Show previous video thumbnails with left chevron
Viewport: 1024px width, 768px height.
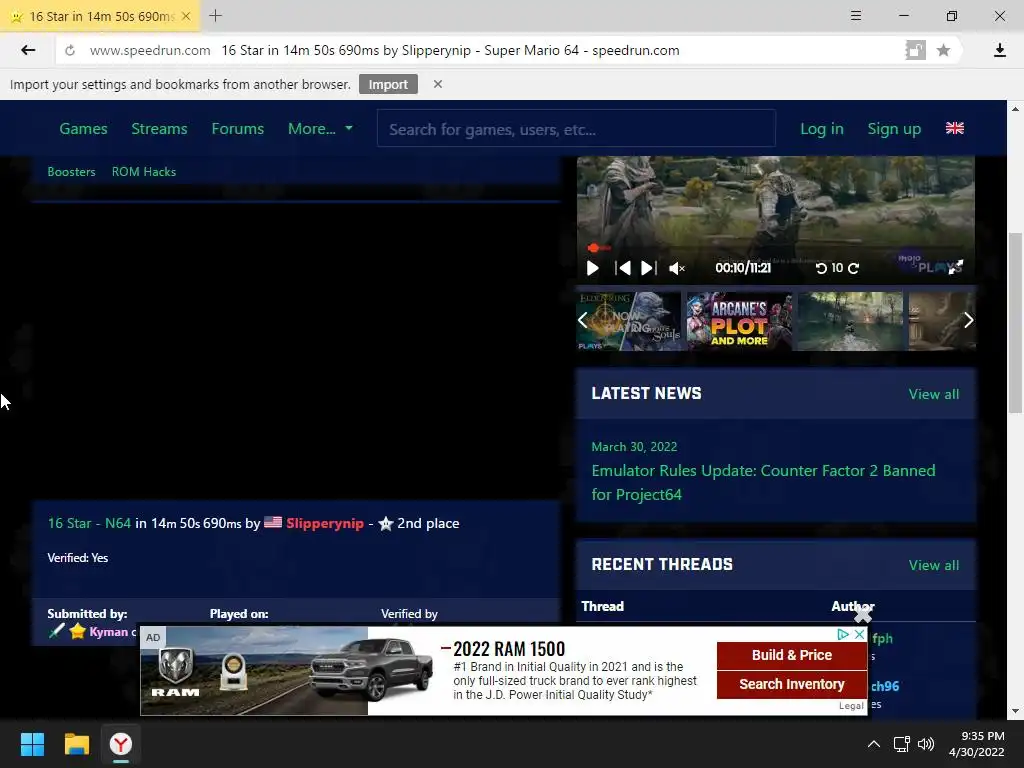[583, 320]
